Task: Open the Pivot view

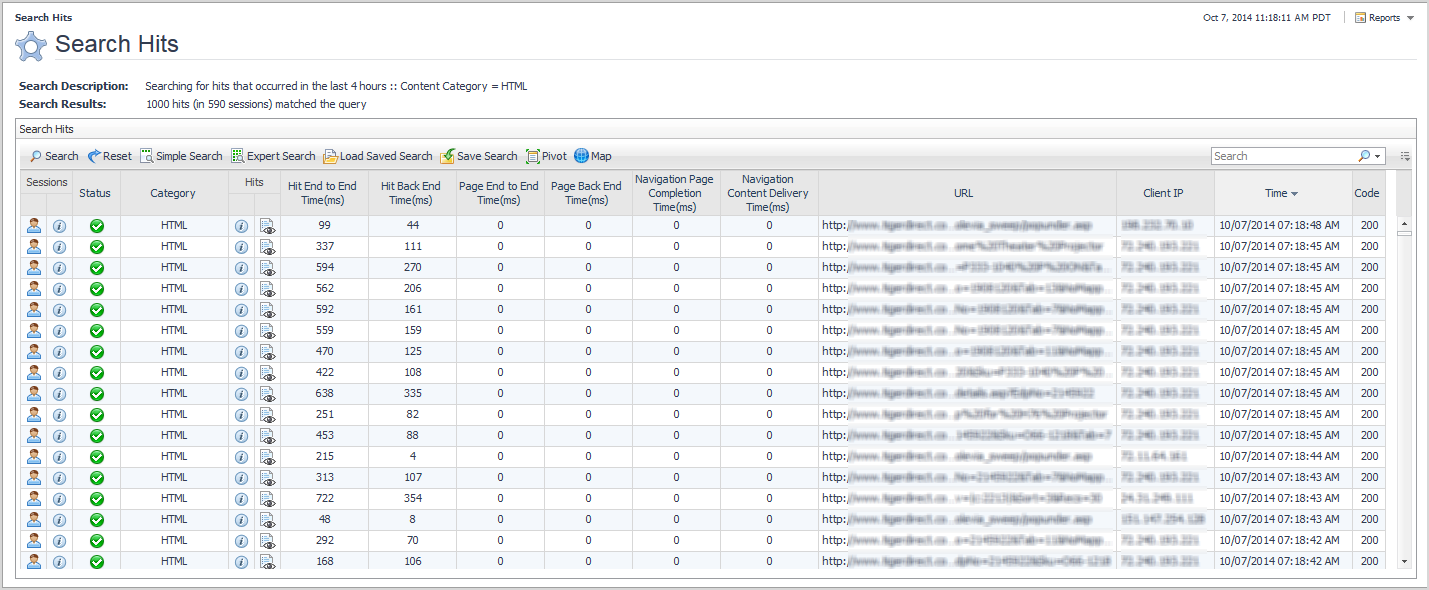Action: pos(546,156)
